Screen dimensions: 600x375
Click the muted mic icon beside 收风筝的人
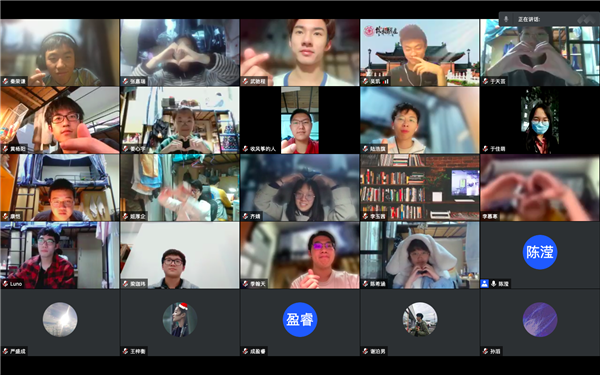click(x=245, y=149)
